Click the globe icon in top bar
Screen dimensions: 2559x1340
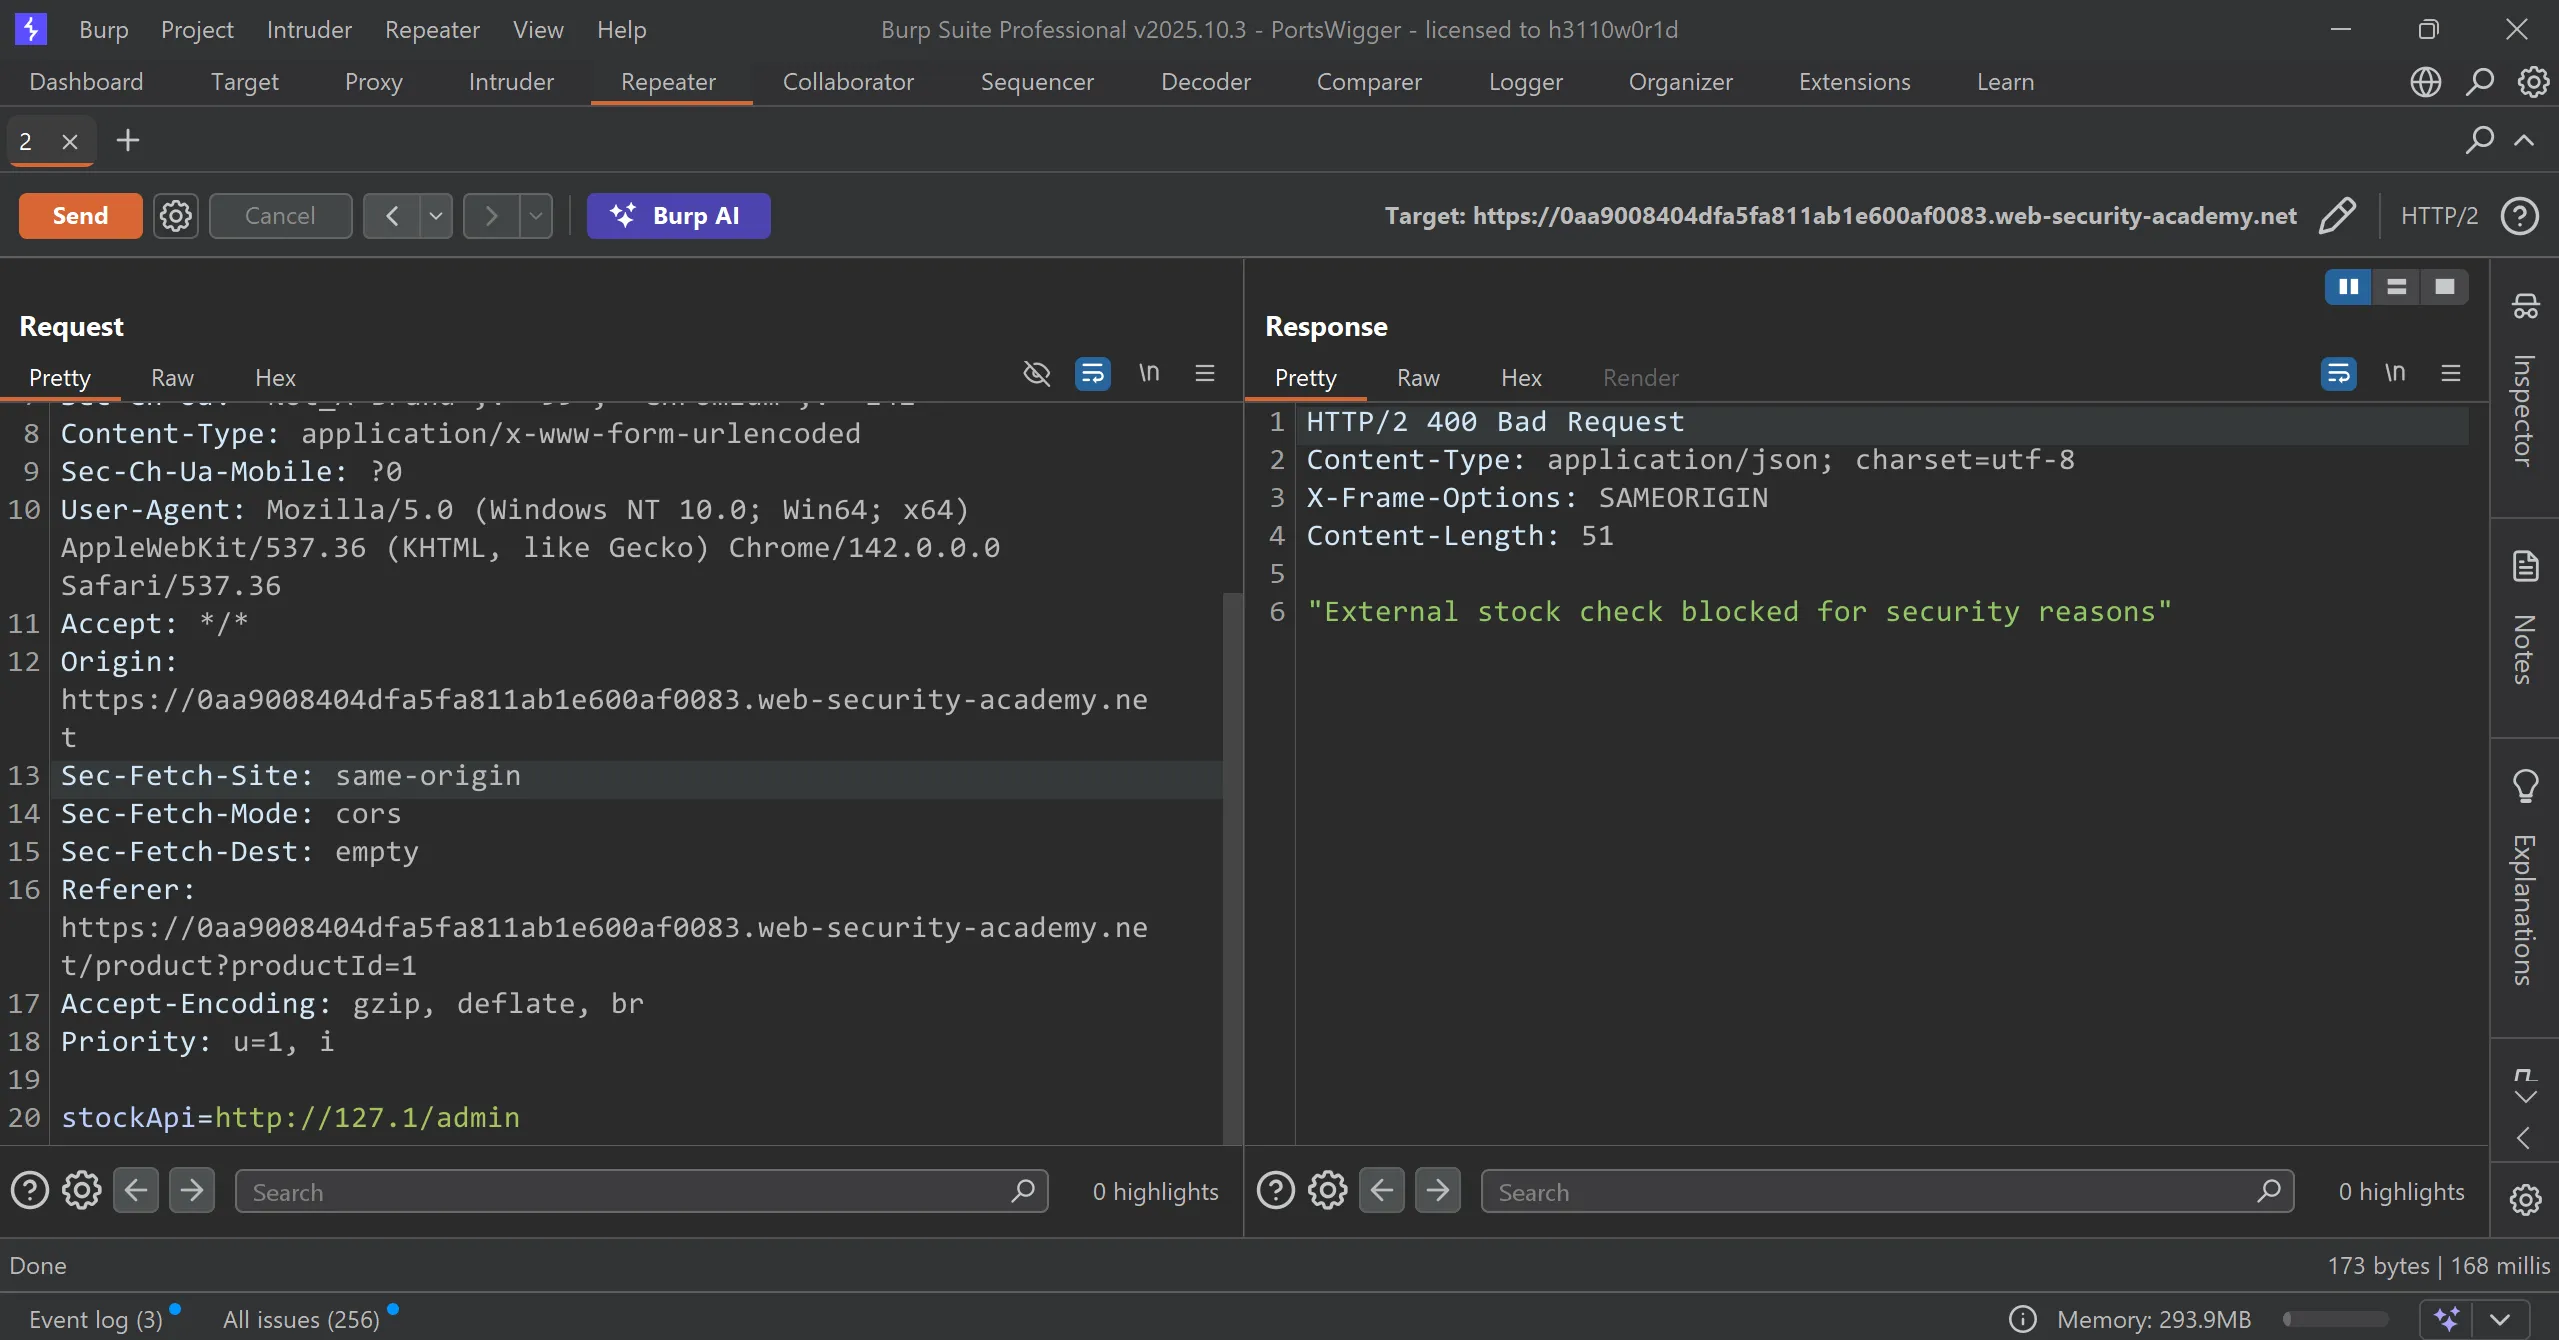tap(2425, 82)
